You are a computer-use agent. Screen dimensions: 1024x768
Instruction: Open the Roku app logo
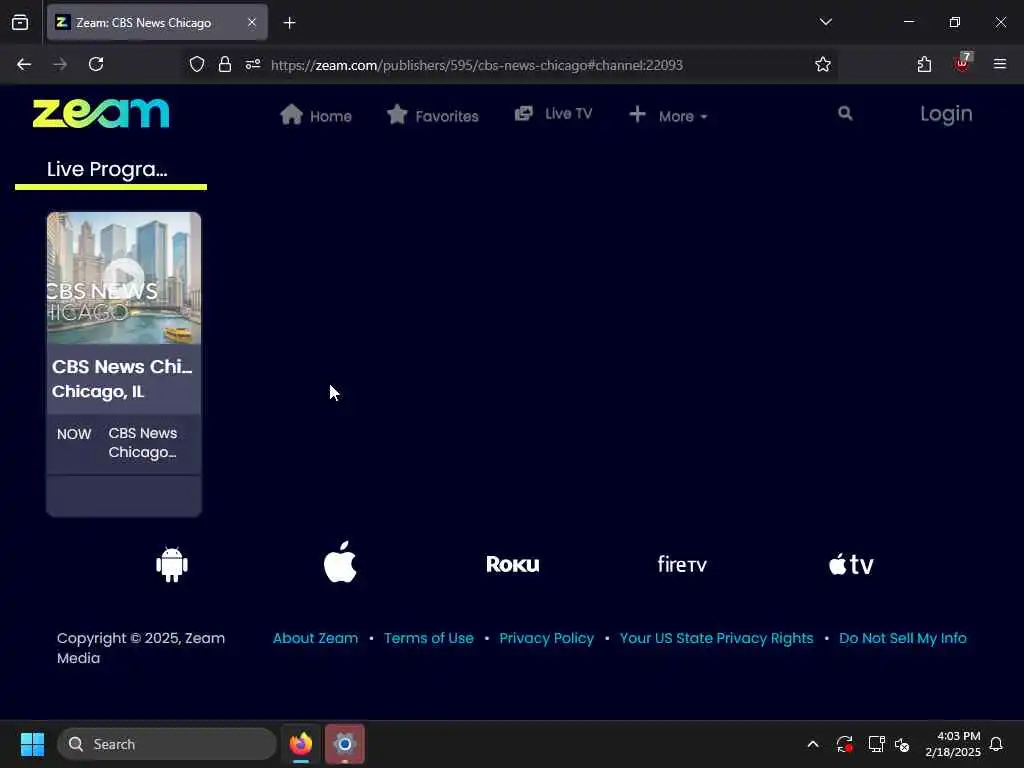coord(513,564)
